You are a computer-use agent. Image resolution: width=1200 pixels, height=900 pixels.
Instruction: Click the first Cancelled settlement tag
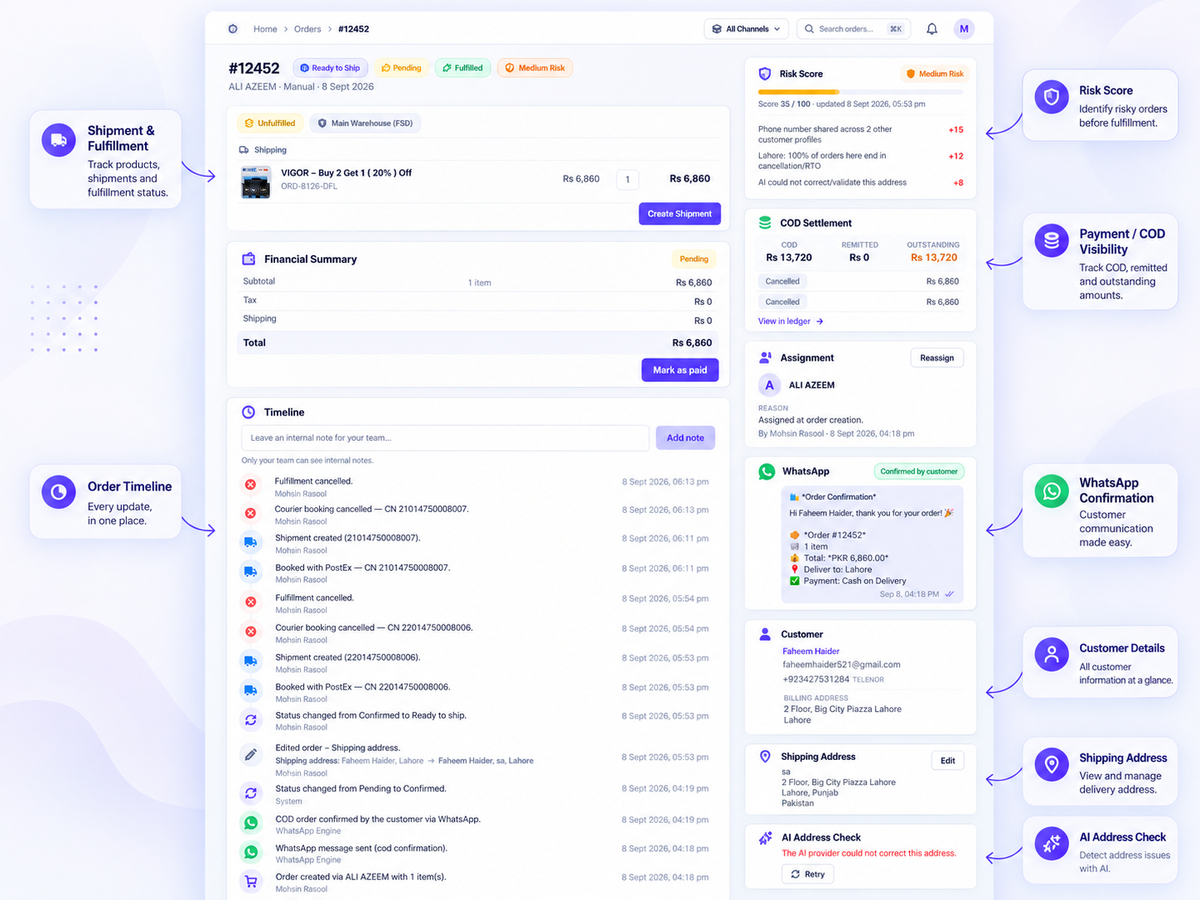pos(782,282)
